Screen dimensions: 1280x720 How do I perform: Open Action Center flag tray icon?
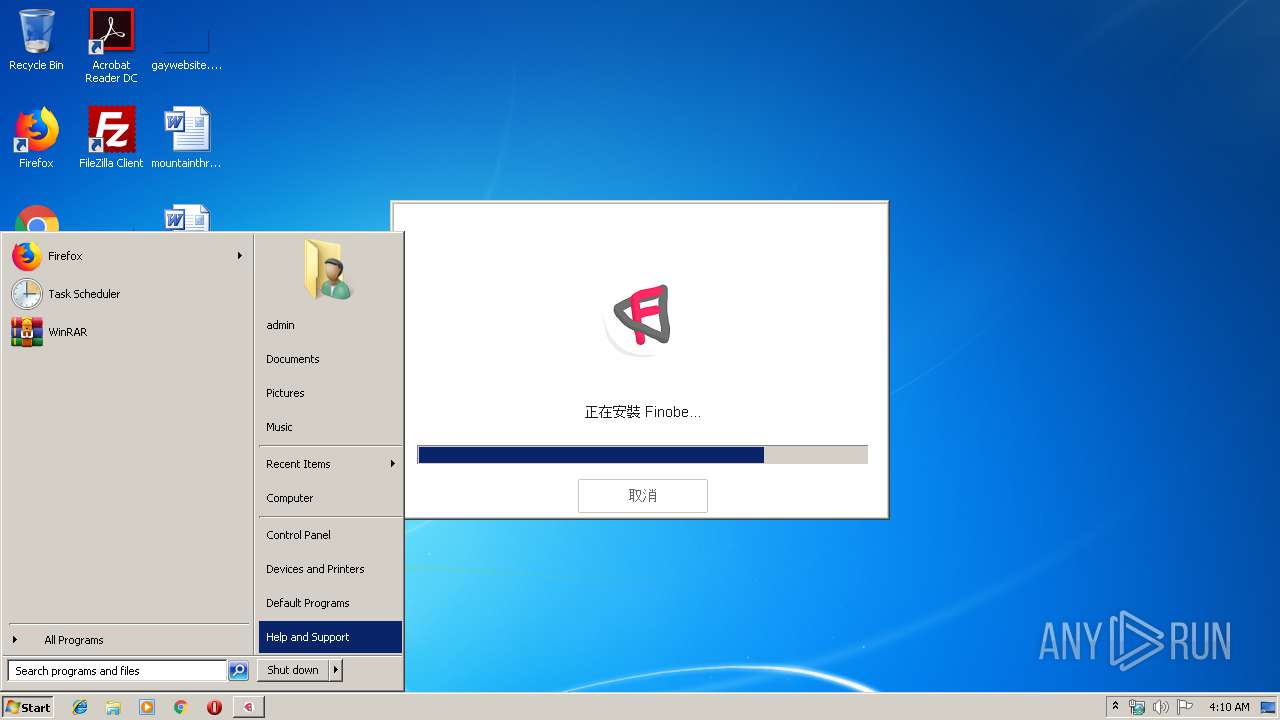point(1185,707)
